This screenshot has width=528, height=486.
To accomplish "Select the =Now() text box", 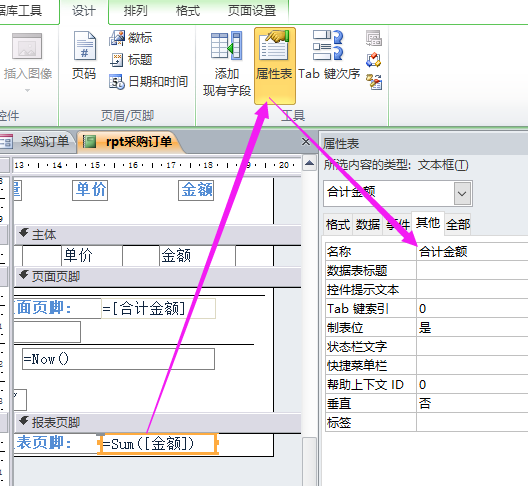I will [x=118, y=359].
